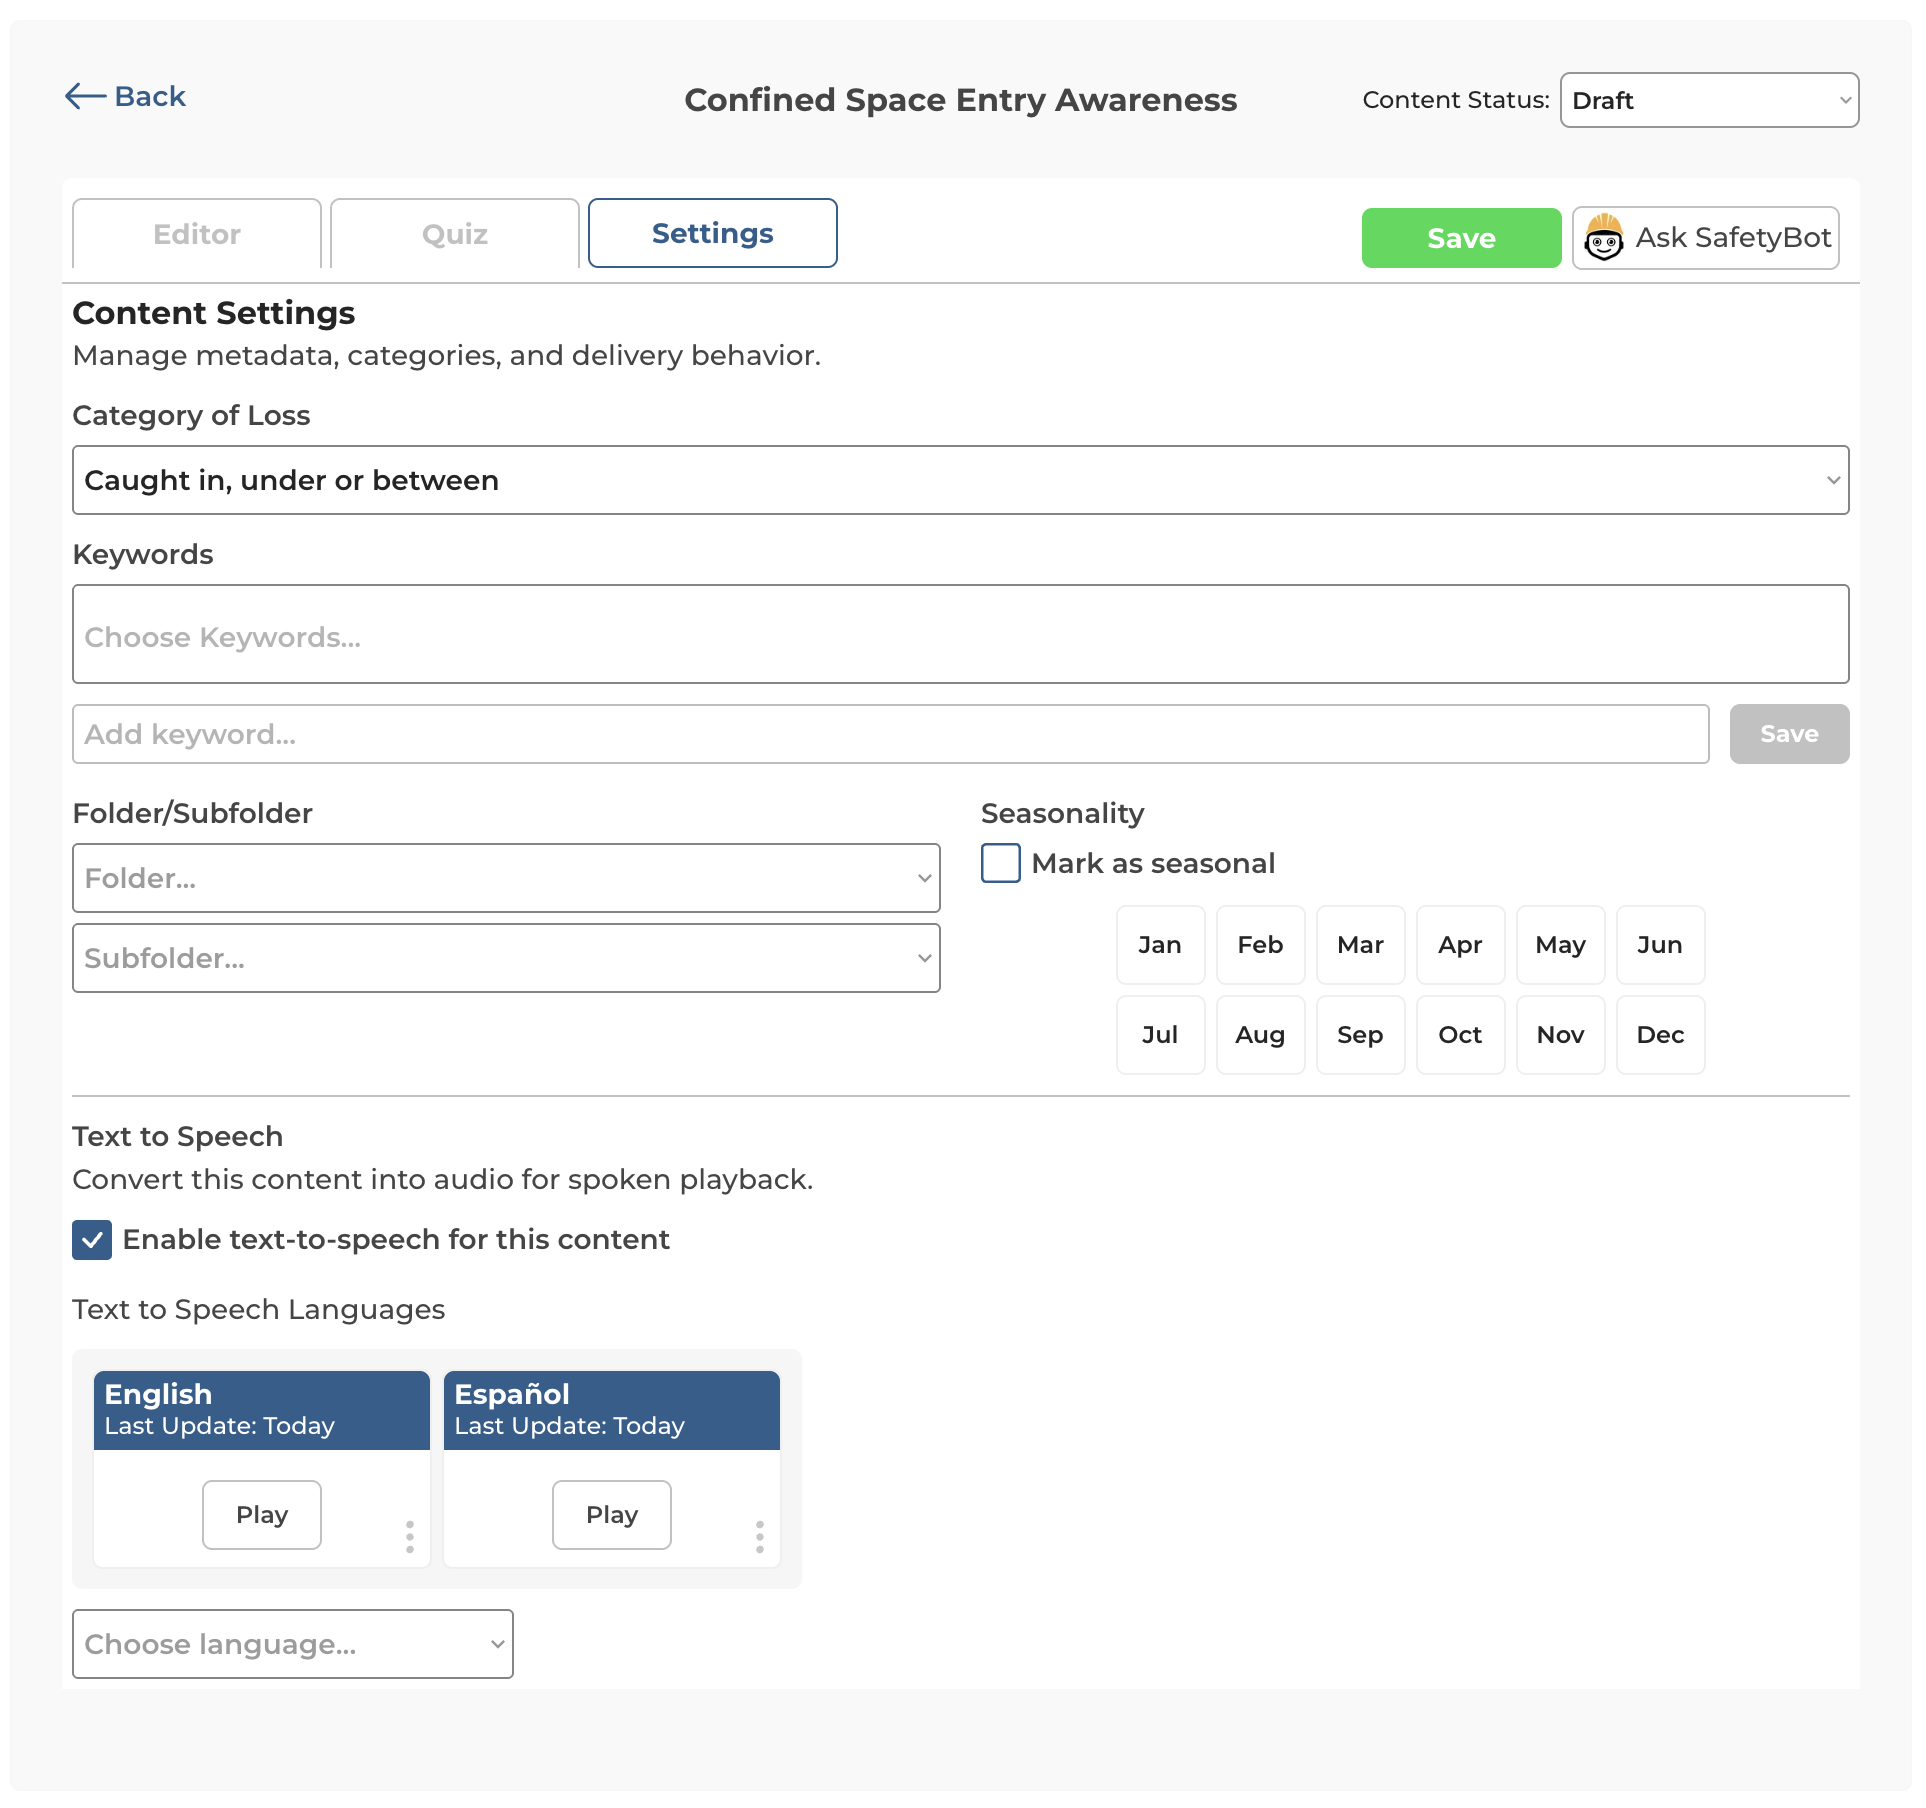Open the Content Status dropdown
This screenshot has width=1926, height=1808.
1708,99
